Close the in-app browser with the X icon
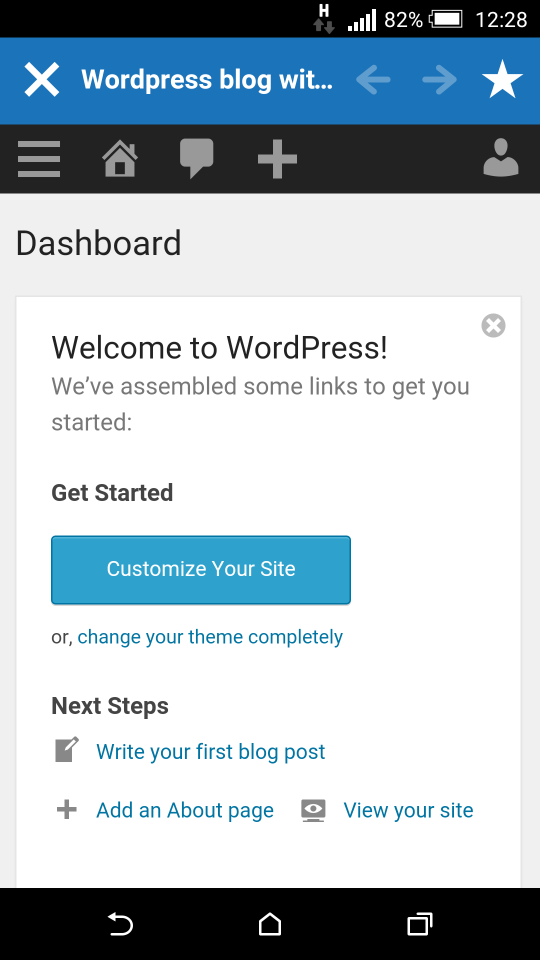The width and height of the screenshot is (540, 960). tap(42, 80)
